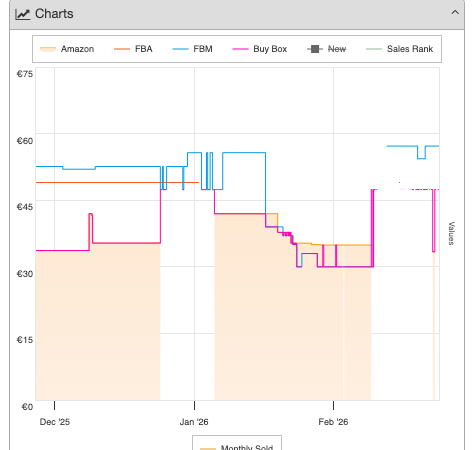The image size is (474, 450).
Task: Click the Jan '26 x-axis label
Action: pyautogui.click(x=194, y=422)
